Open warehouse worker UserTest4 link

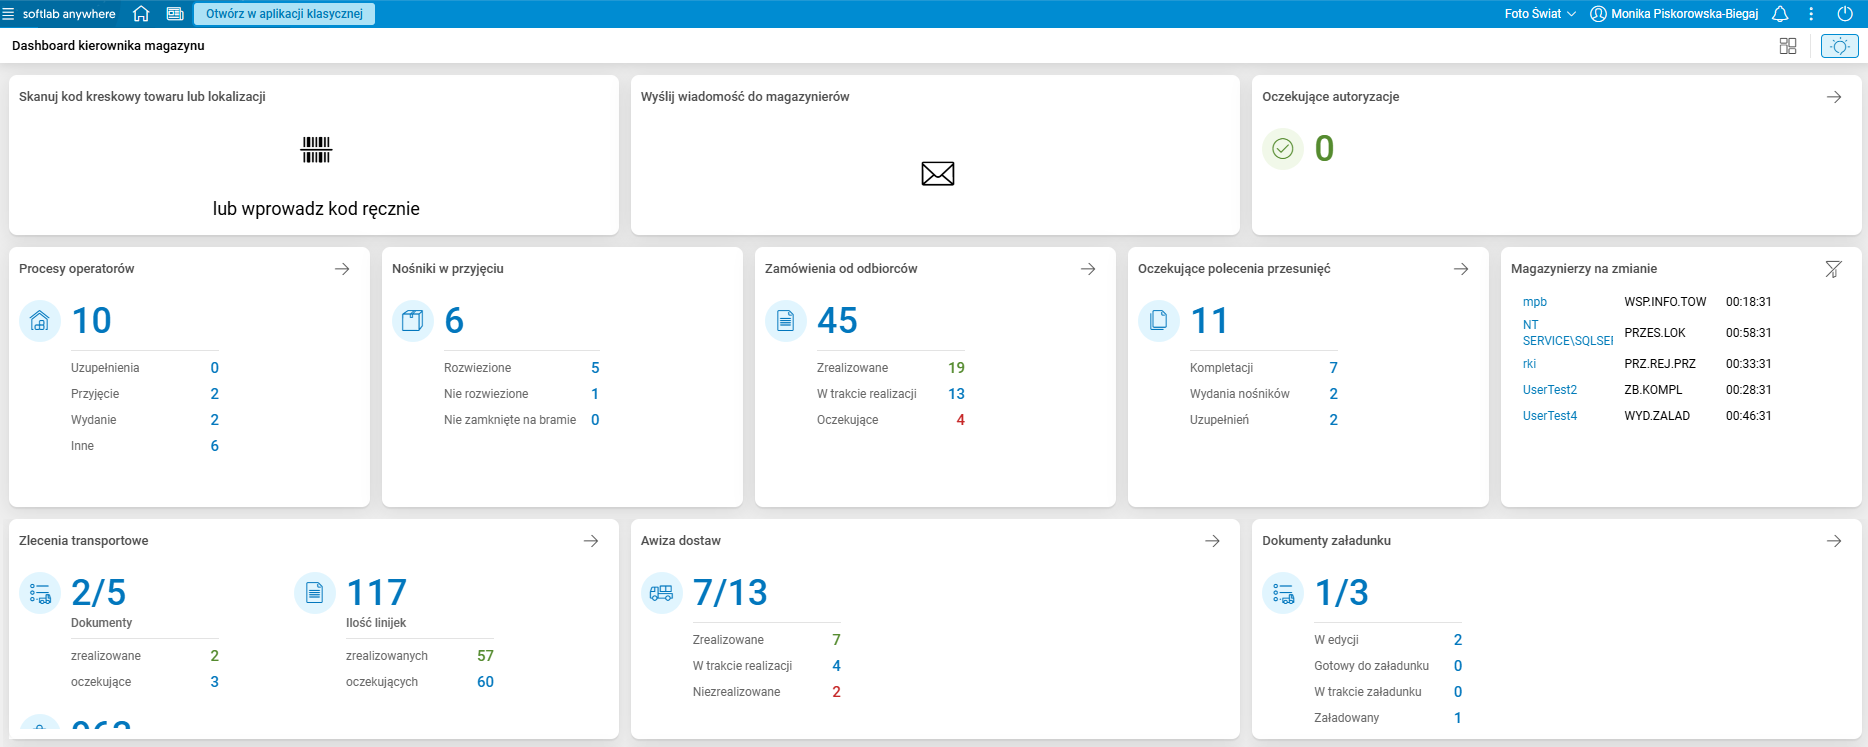tap(1550, 416)
